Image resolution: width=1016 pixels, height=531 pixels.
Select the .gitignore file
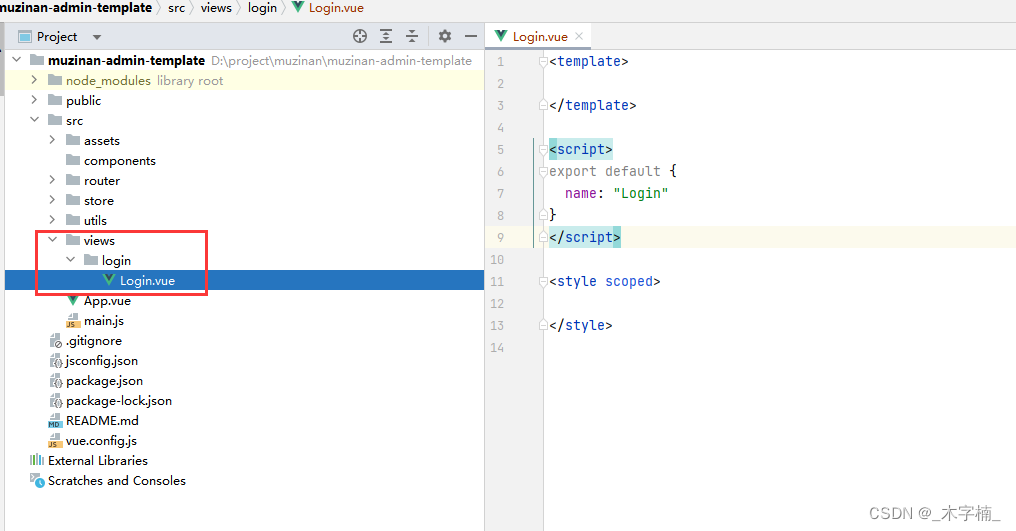pyautogui.click(x=93, y=340)
